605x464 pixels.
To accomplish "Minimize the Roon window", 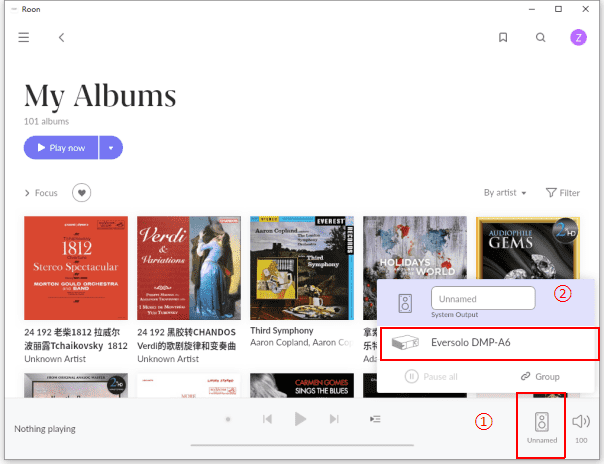I will (532, 9).
